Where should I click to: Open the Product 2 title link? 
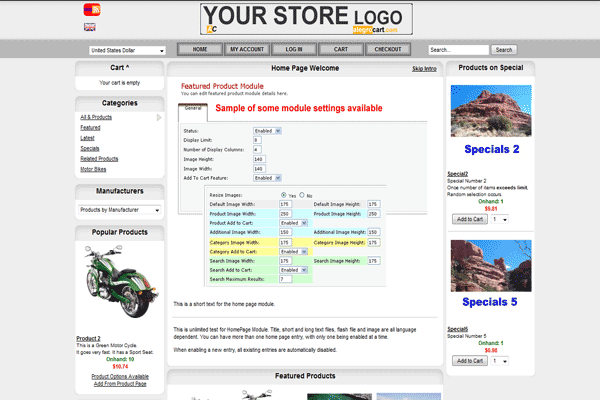(x=88, y=338)
